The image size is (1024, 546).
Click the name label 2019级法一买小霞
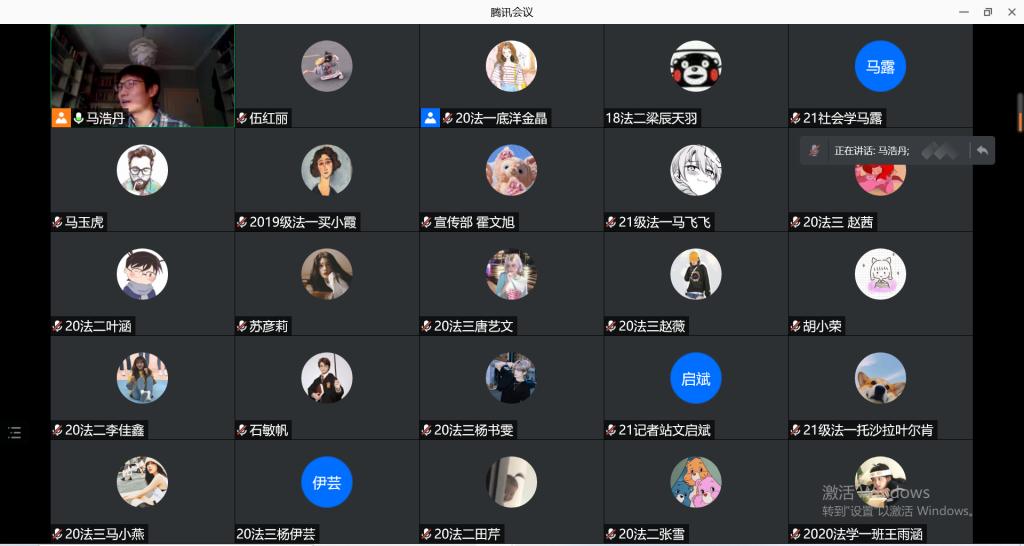click(303, 222)
